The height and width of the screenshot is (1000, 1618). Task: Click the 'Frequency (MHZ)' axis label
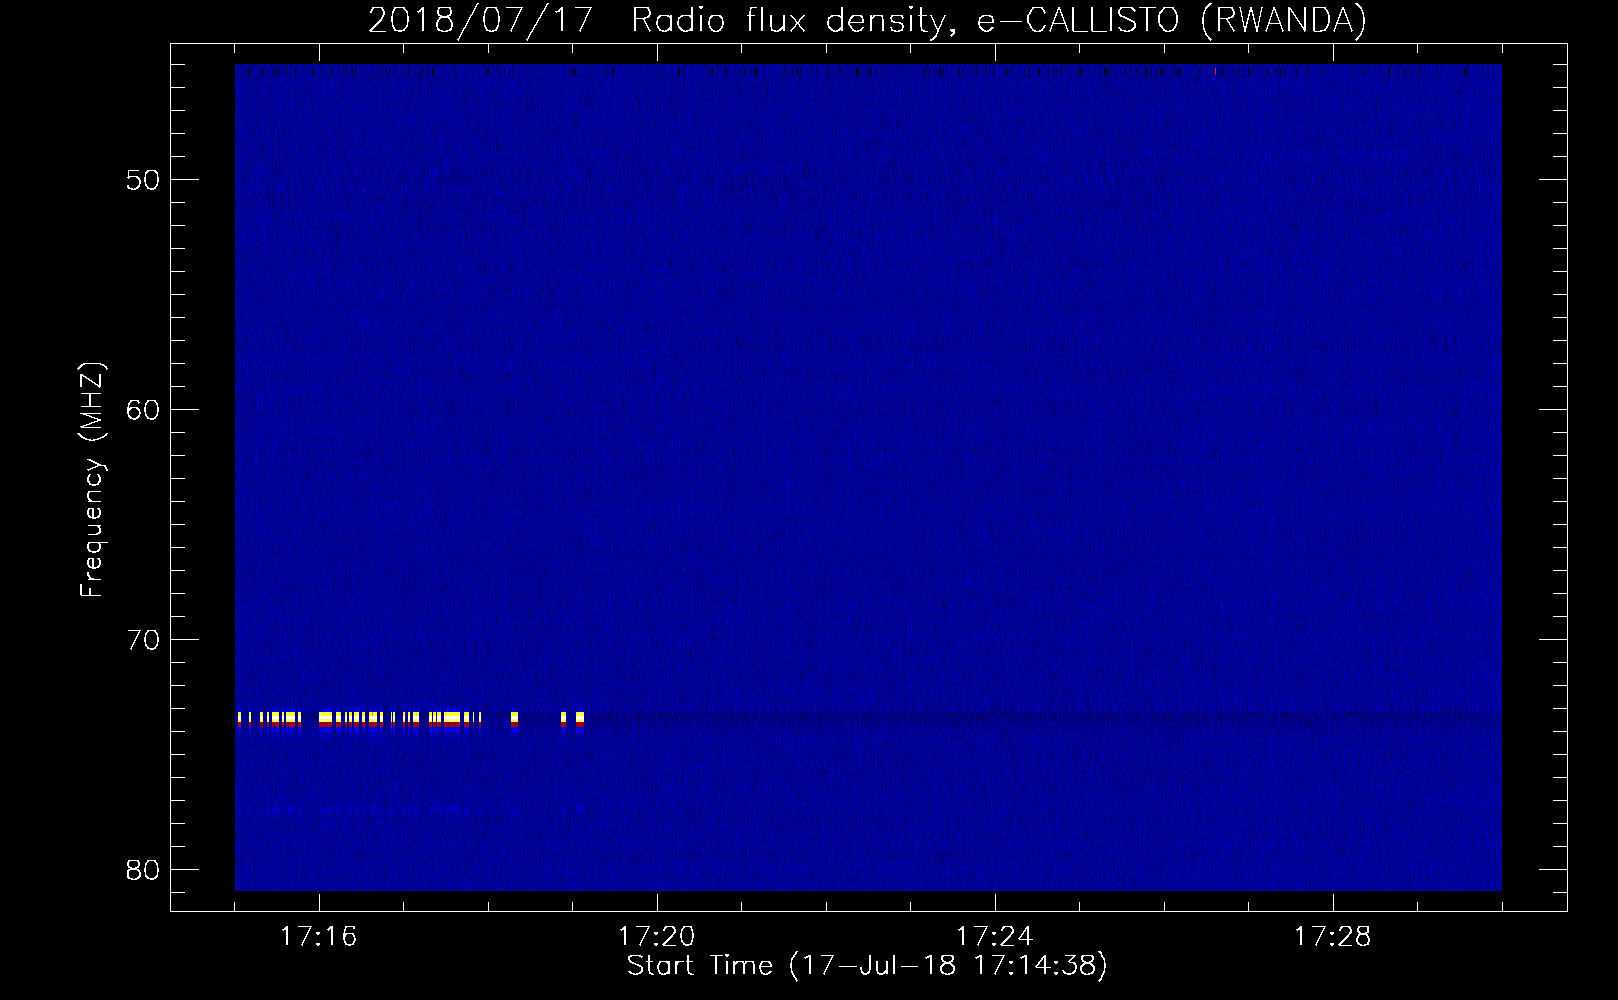(92, 479)
